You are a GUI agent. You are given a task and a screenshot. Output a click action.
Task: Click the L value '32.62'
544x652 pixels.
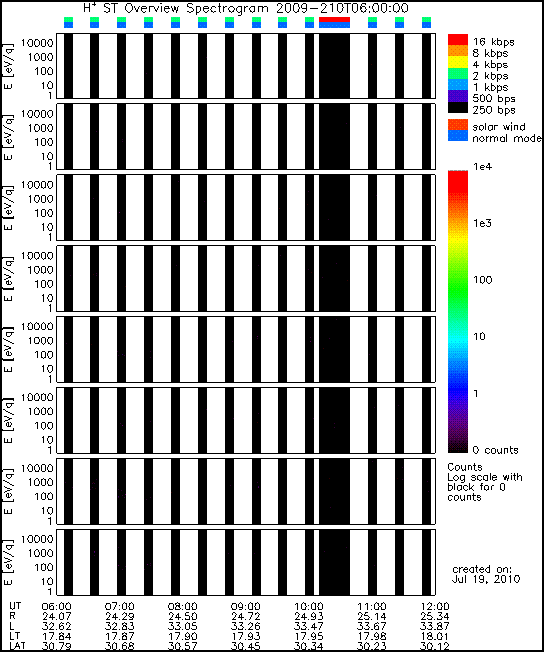tap(57, 627)
